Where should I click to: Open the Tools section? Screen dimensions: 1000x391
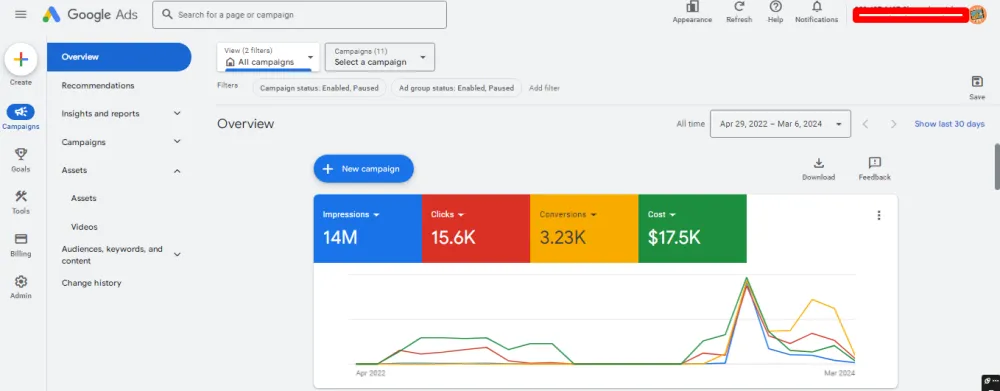coord(20,202)
